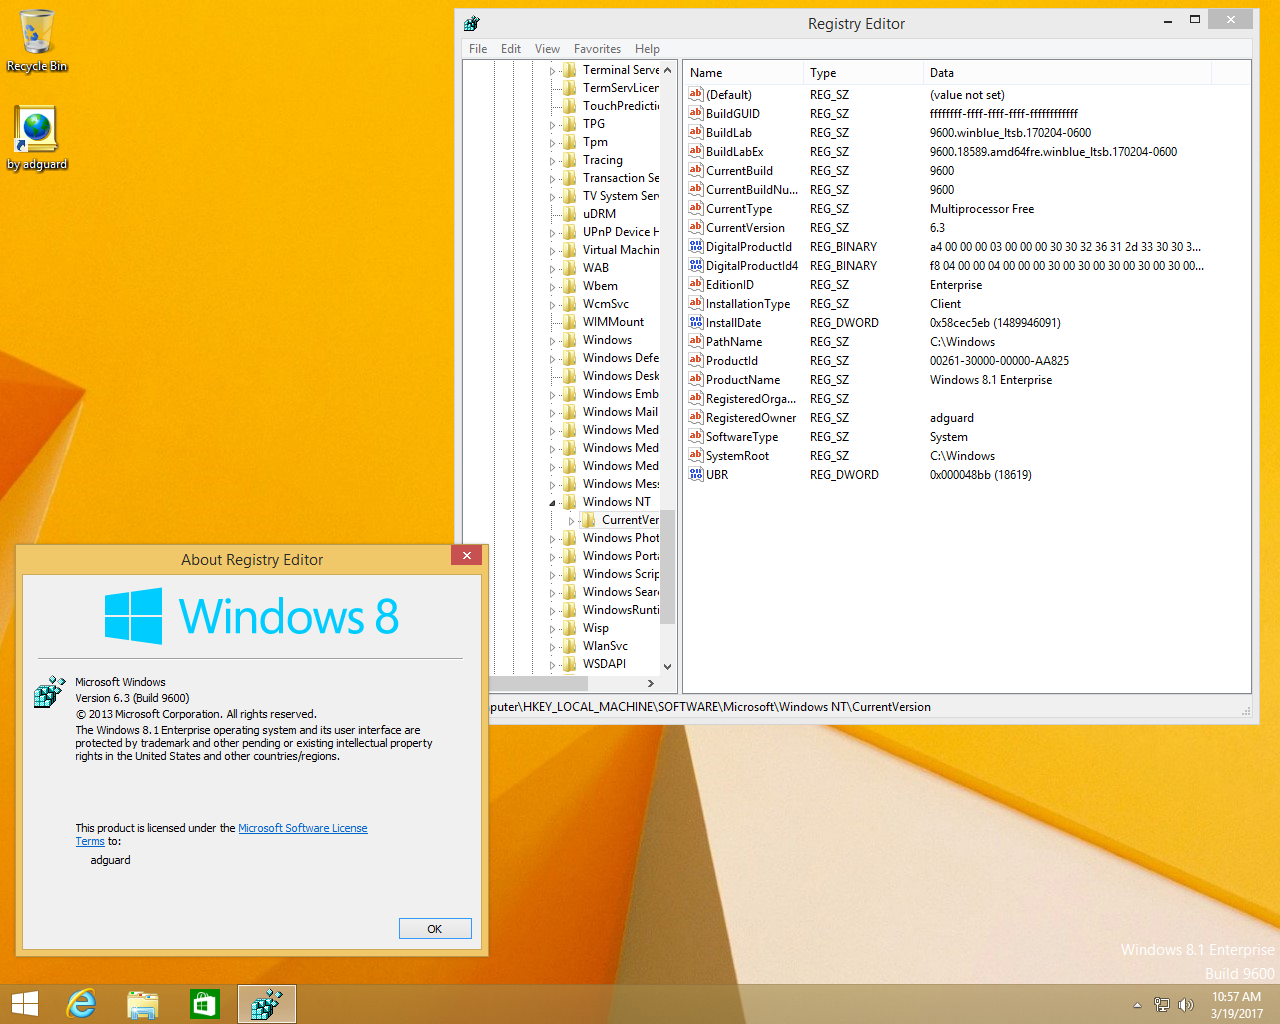1280x1024 pixels.
Task: Select the CurrentBuild value name
Action: pos(739,171)
